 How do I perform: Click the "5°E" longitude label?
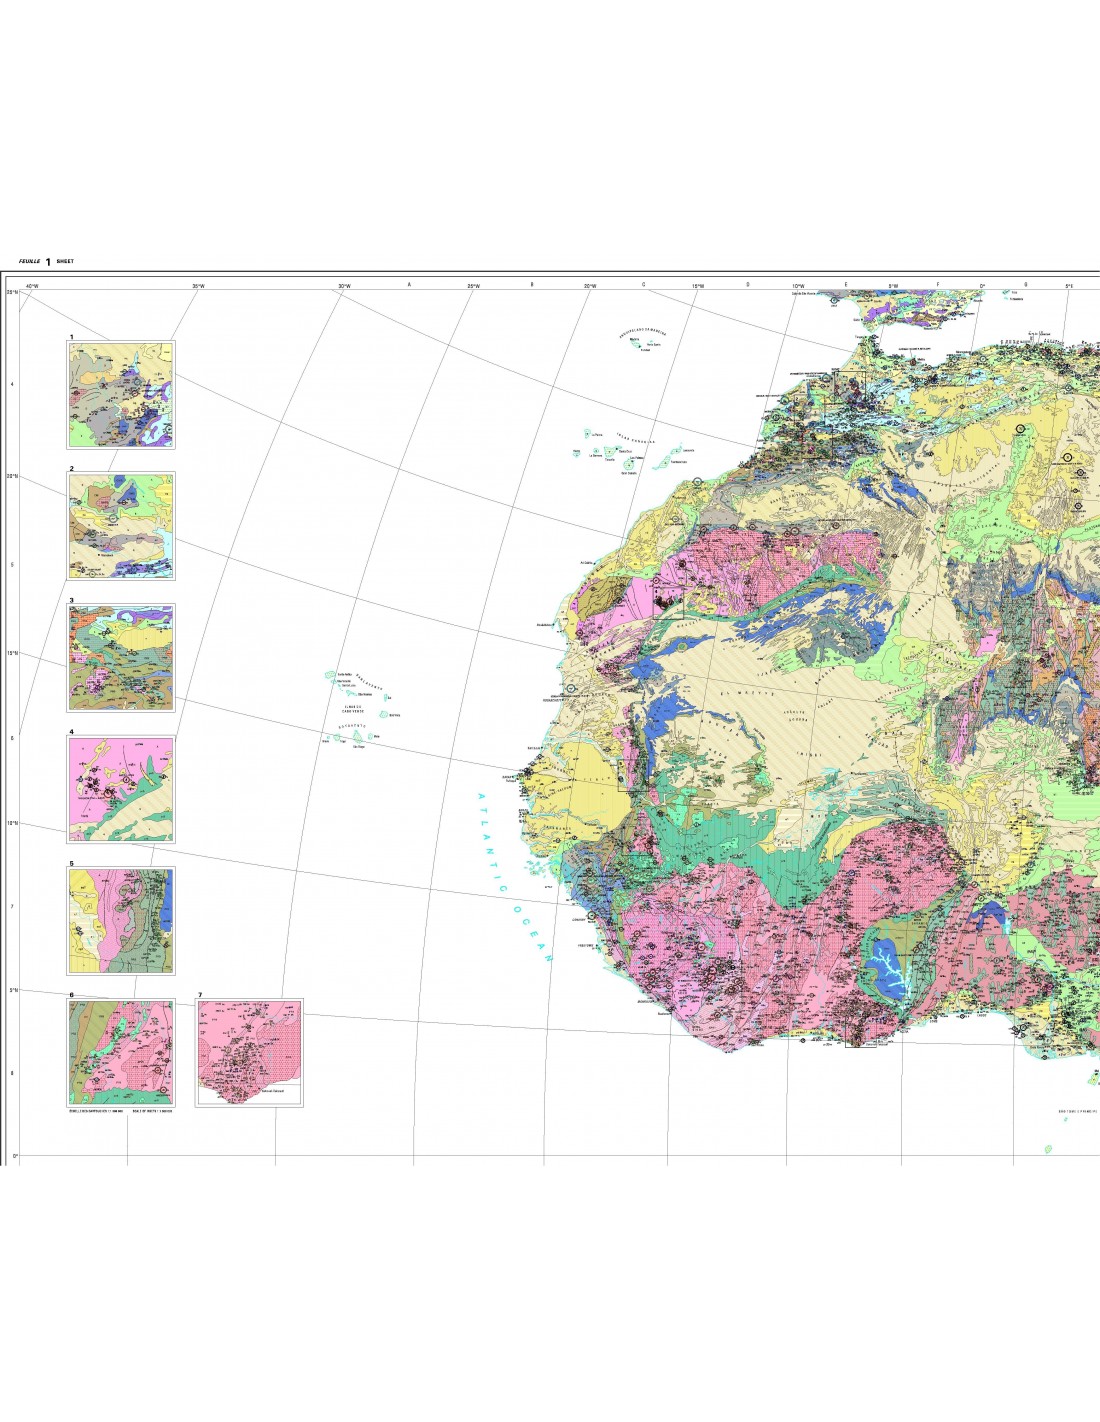point(1069,287)
